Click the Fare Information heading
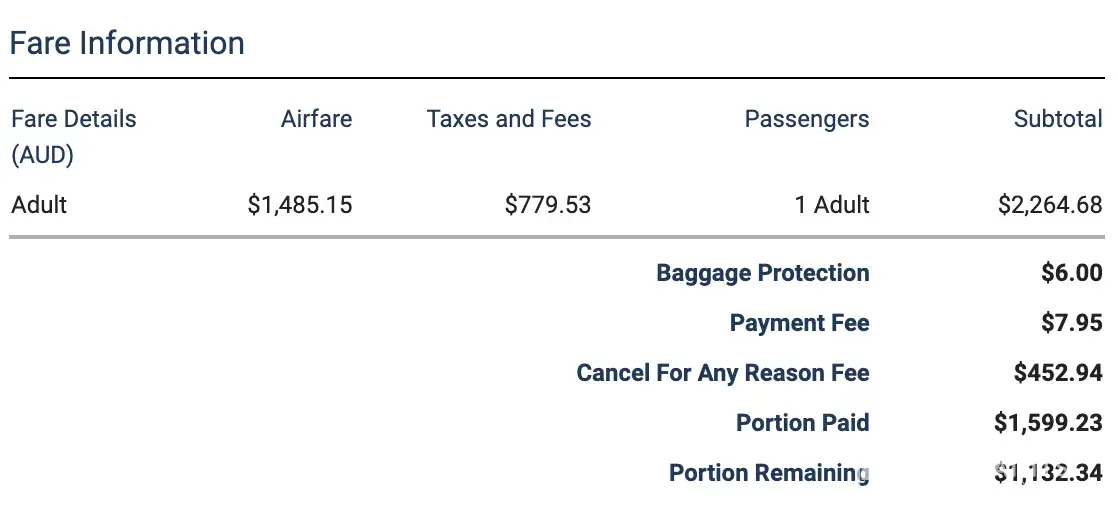The image size is (1118, 522). coord(127,43)
